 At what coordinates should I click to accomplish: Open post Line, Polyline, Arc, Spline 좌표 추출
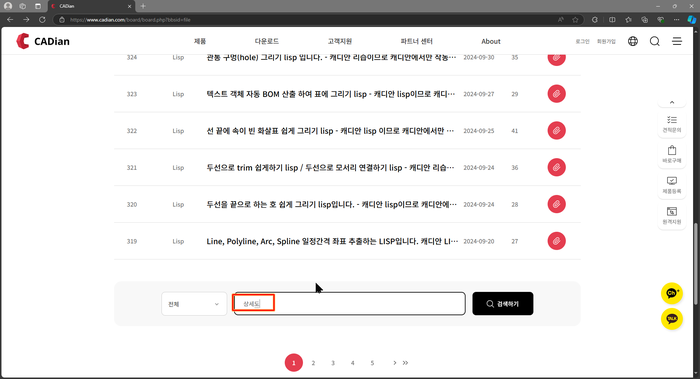pyautogui.click(x=332, y=241)
